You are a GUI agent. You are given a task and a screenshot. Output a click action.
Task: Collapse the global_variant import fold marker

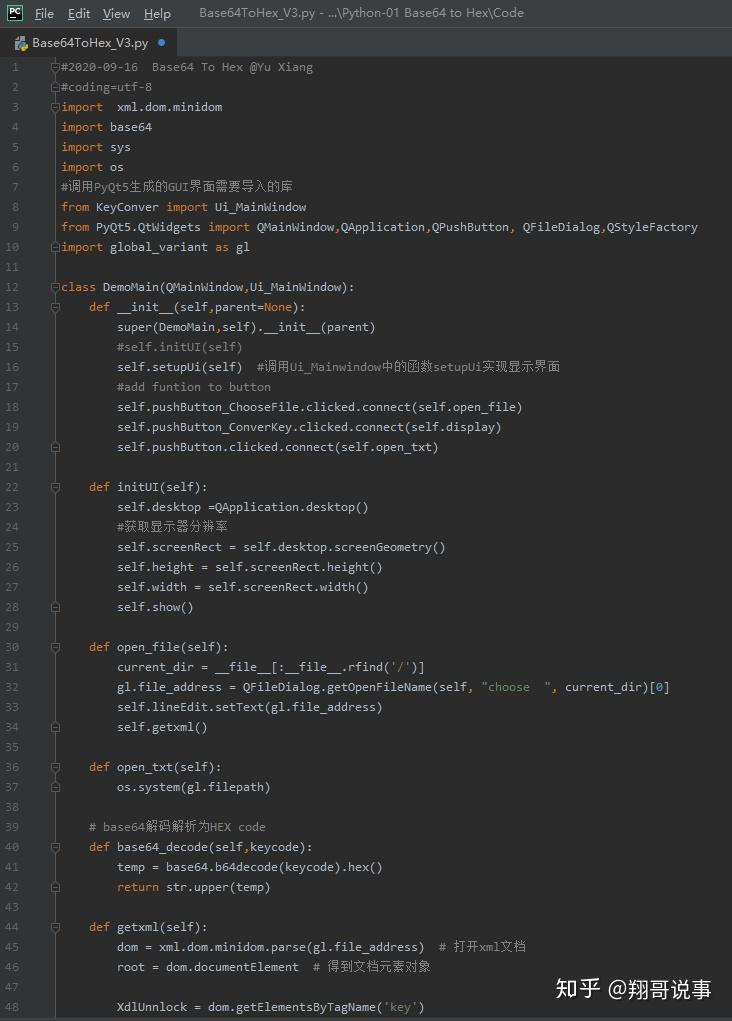(x=55, y=247)
